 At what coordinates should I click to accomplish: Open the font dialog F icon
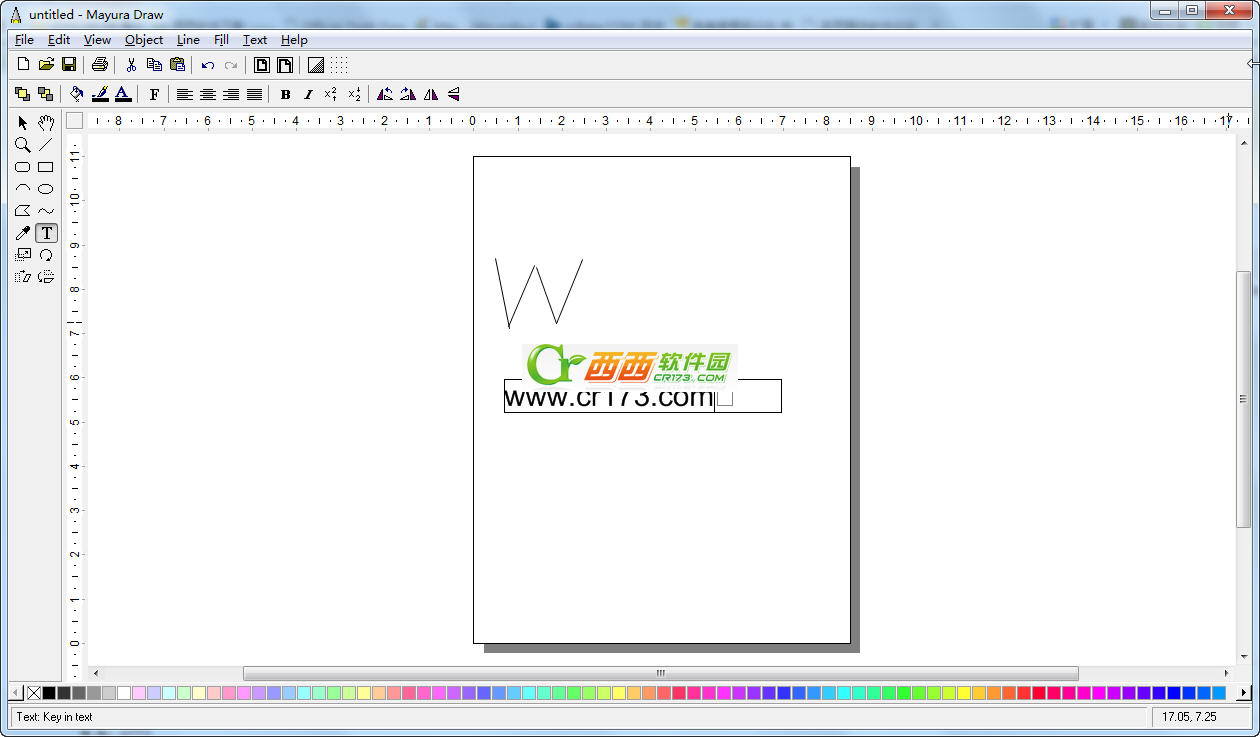pyautogui.click(x=154, y=94)
